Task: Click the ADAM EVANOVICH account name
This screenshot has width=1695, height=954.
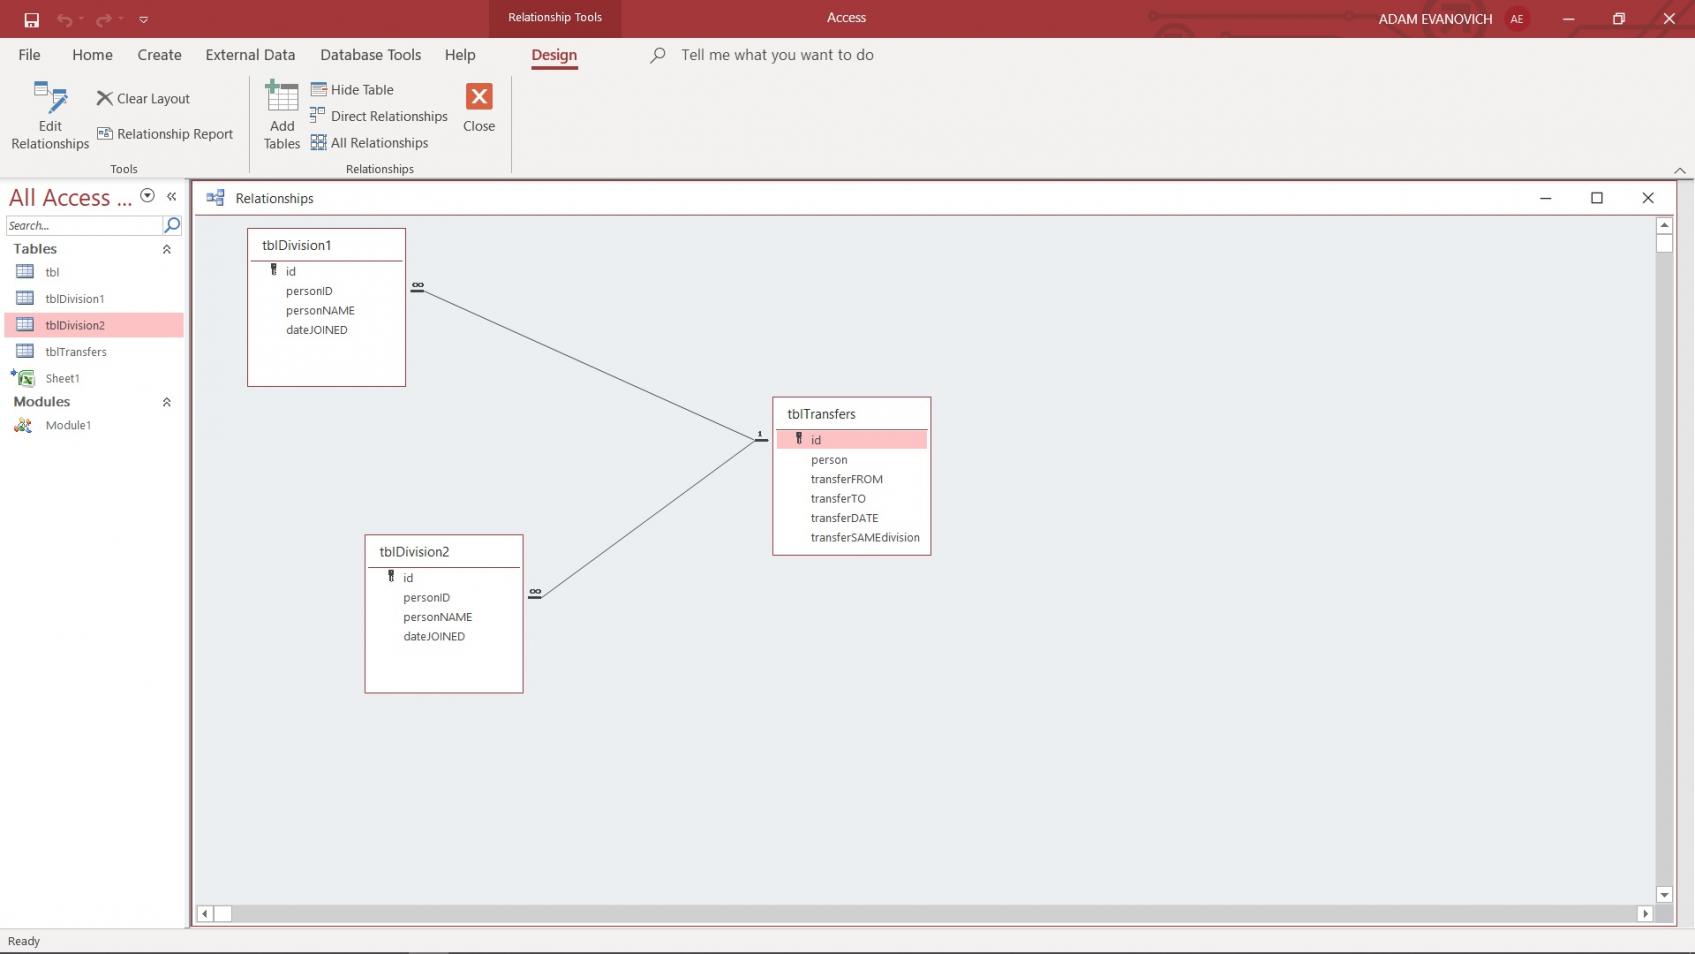Action: click(1435, 19)
